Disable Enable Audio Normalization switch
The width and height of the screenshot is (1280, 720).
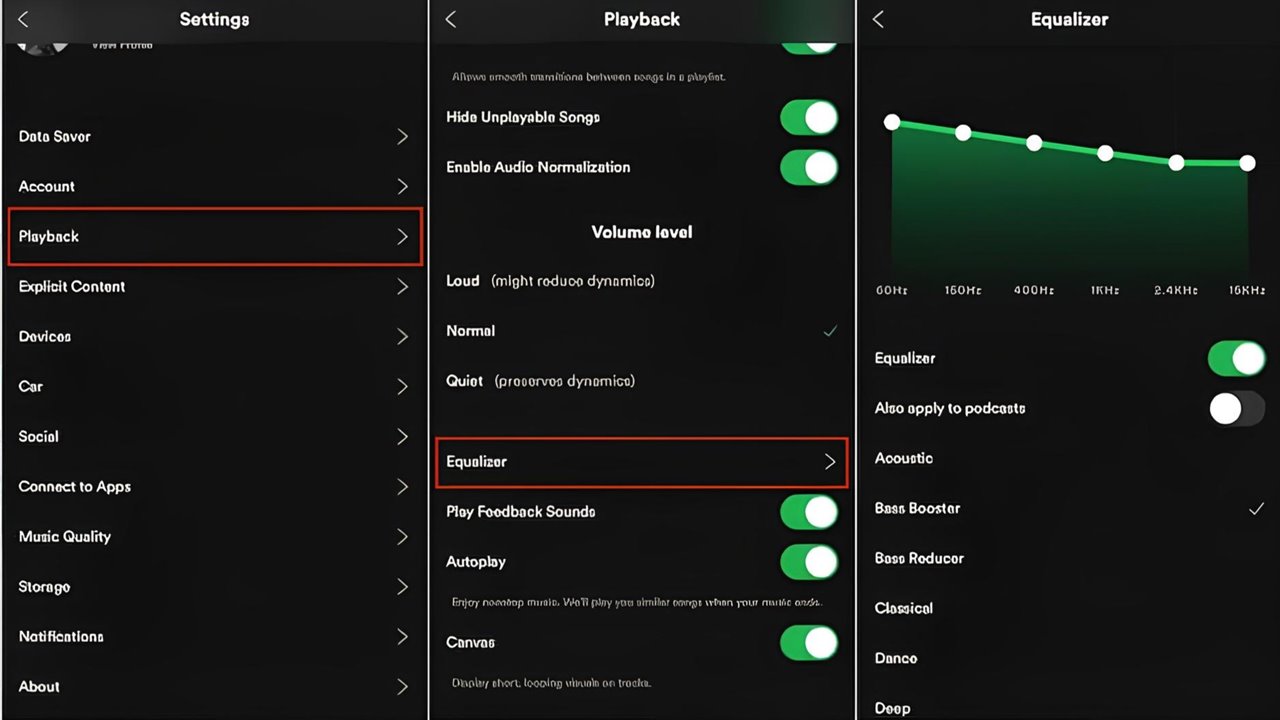808,167
